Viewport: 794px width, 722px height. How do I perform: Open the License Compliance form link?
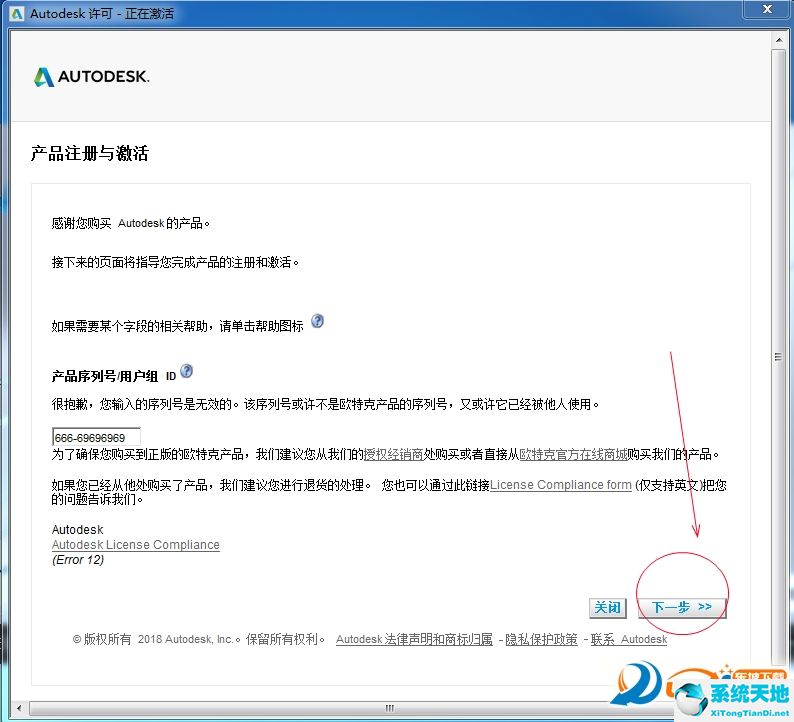[x=561, y=485]
